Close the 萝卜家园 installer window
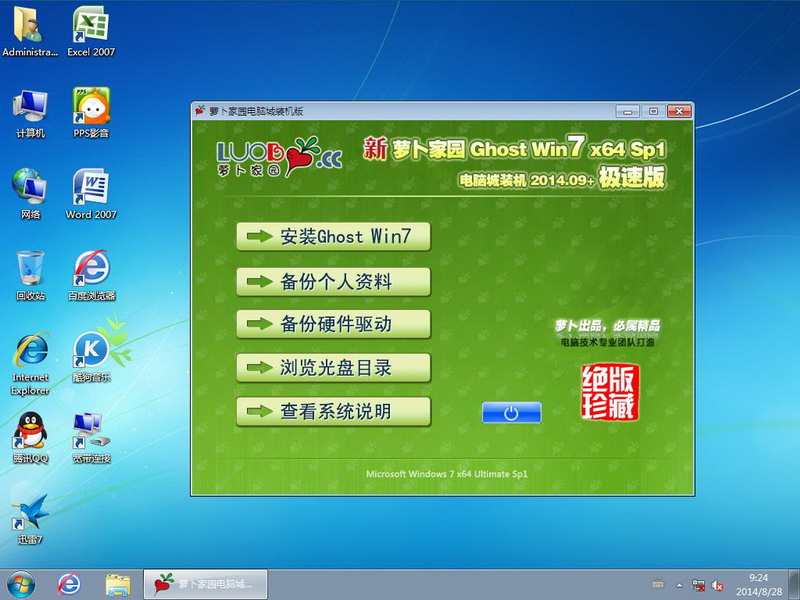This screenshot has width=800, height=600. pos(679,111)
